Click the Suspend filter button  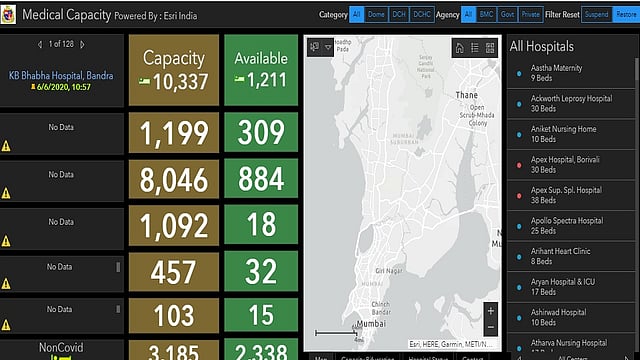click(x=596, y=15)
